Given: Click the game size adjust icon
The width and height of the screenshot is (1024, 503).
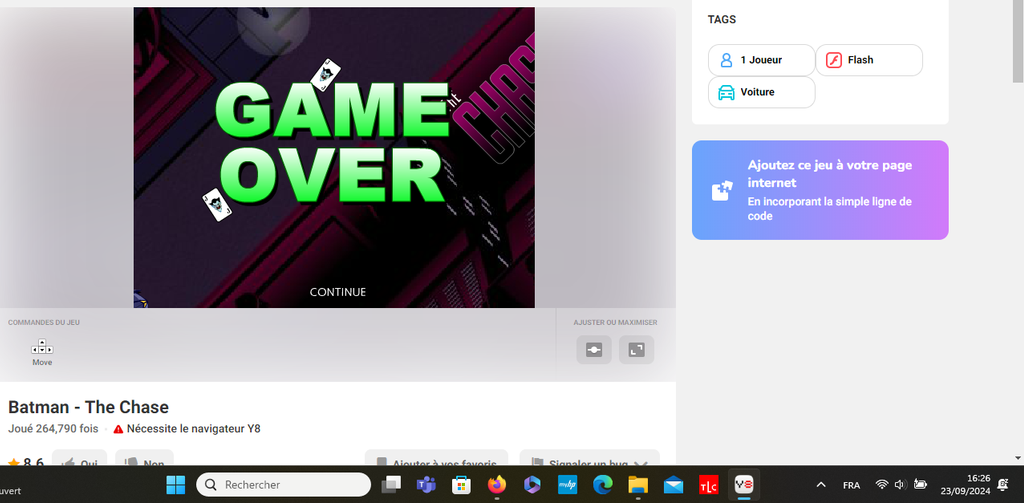Looking at the screenshot, I should click(593, 349).
